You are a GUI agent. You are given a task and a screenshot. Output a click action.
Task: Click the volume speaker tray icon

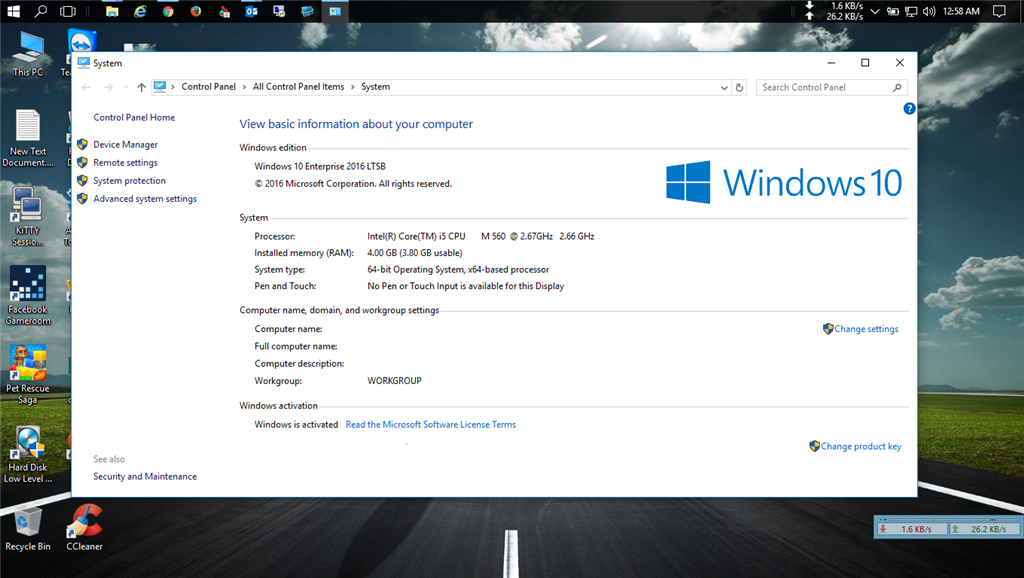(929, 11)
